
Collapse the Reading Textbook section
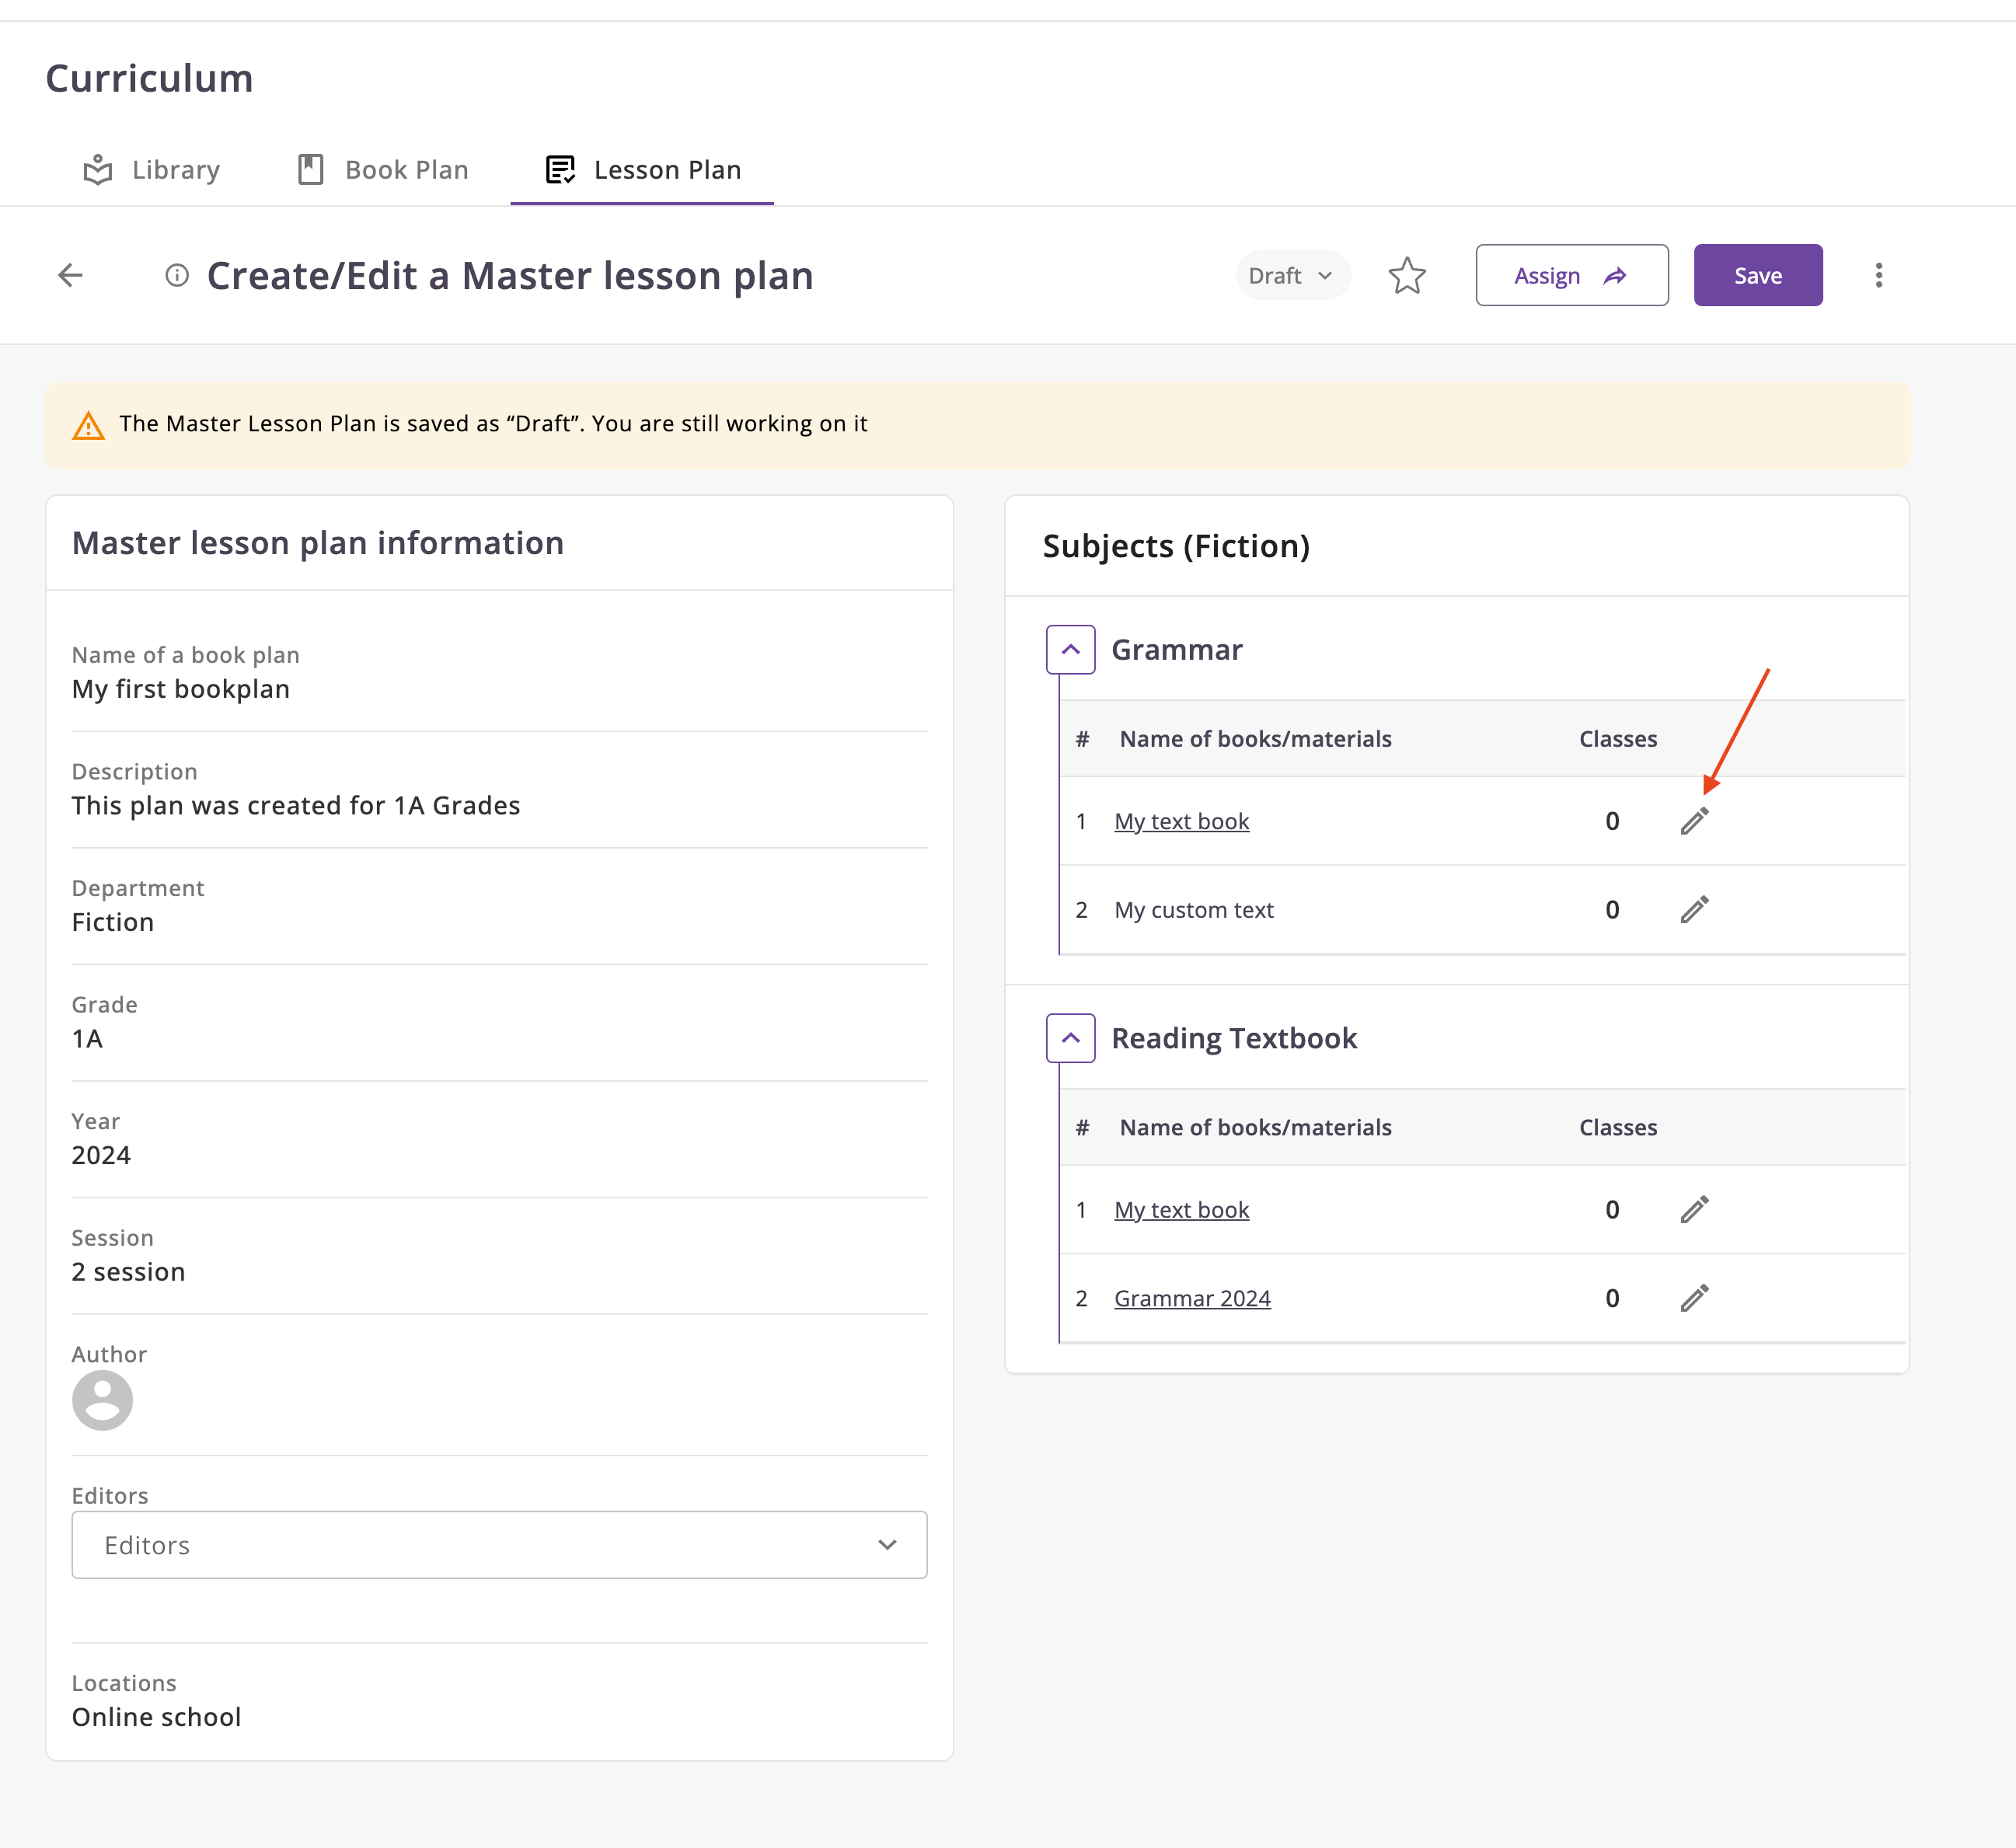point(1070,1038)
